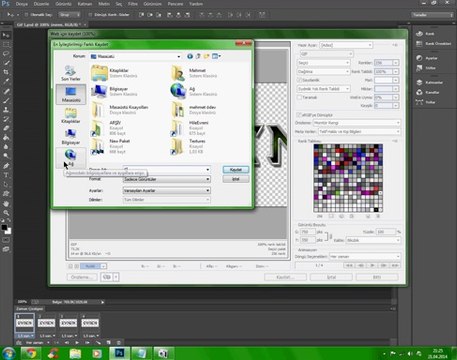457x360 pixels.
Task: Open the Dosya menu
Action: 22,4
